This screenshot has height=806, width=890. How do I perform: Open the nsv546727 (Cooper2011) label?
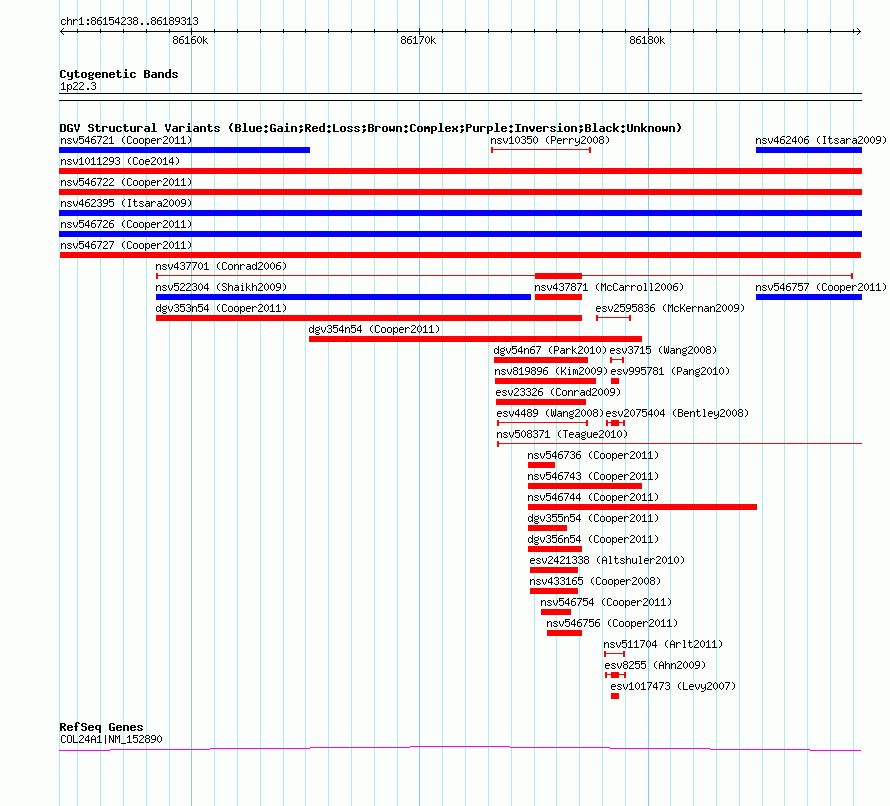tap(126, 245)
